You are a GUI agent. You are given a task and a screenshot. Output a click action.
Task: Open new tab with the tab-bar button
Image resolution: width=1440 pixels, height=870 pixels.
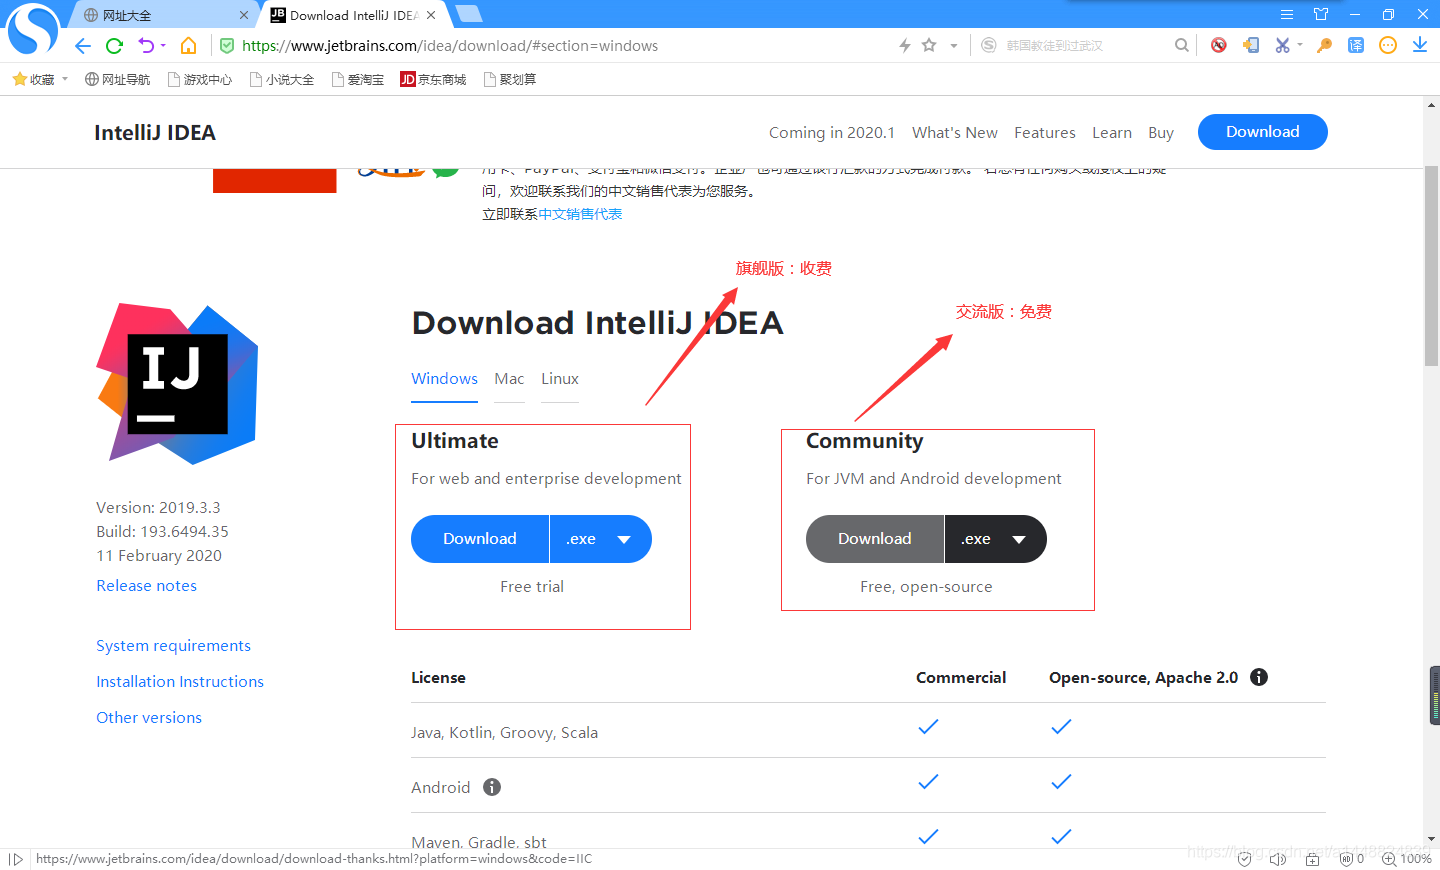coord(468,14)
